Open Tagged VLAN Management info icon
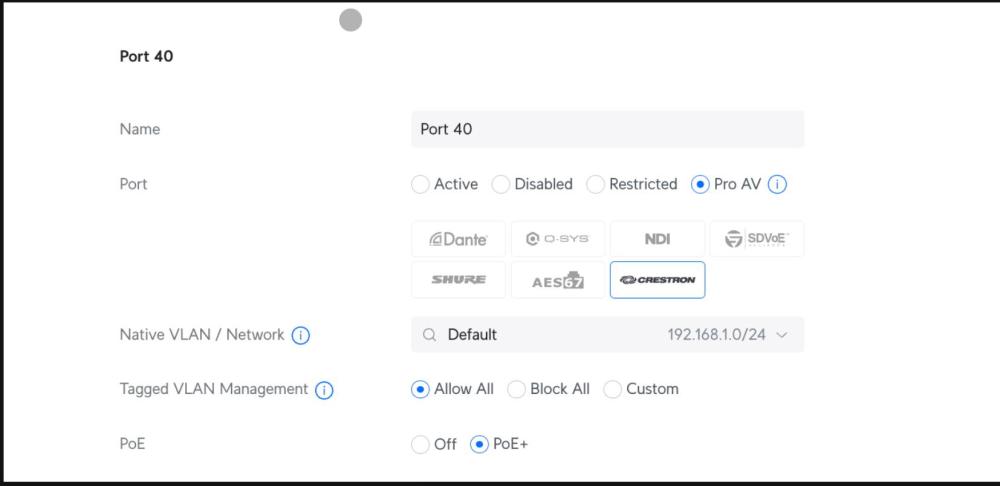Viewport: 1000px width, 486px height. pos(324,390)
